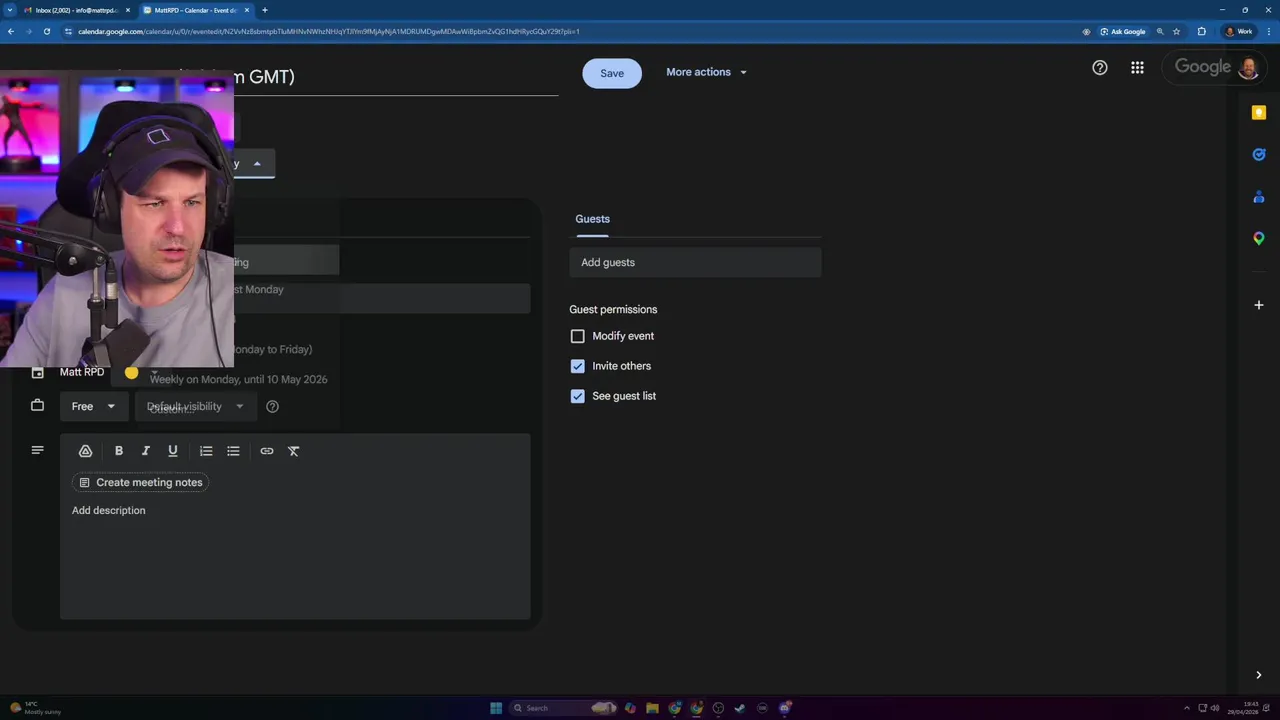Open the More actions dropdown
Viewport: 1280px width, 720px height.
(x=707, y=72)
